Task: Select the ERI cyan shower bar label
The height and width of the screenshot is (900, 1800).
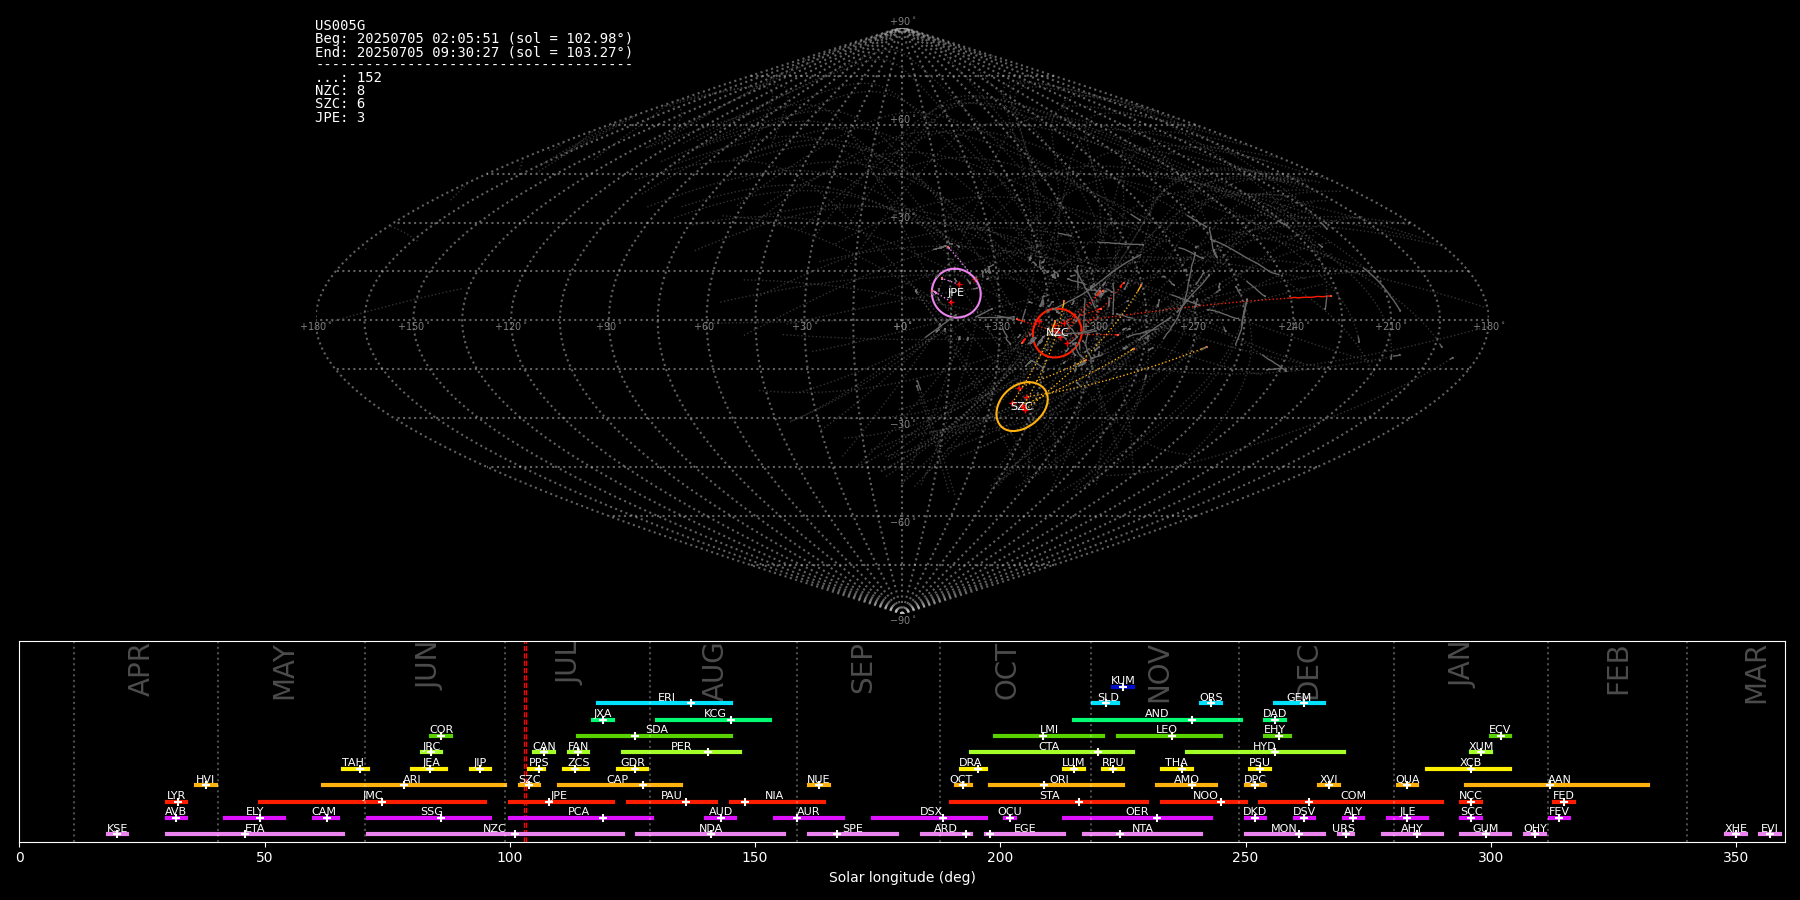Action: (667, 698)
